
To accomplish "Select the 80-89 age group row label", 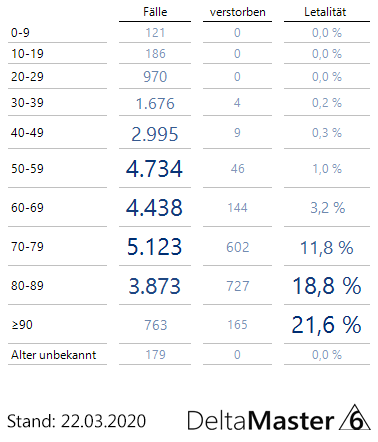I will coord(27,286).
